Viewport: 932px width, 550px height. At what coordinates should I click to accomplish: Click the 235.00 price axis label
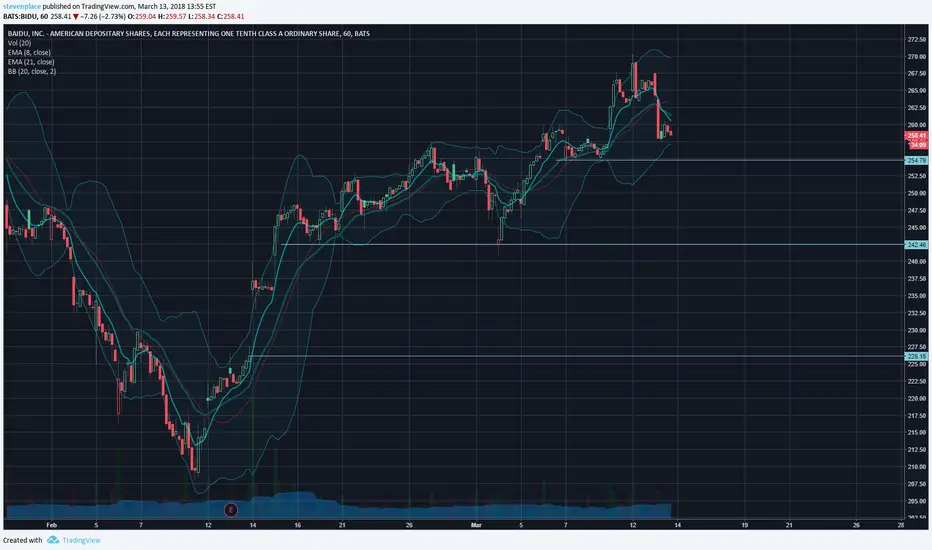coord(917,296)
